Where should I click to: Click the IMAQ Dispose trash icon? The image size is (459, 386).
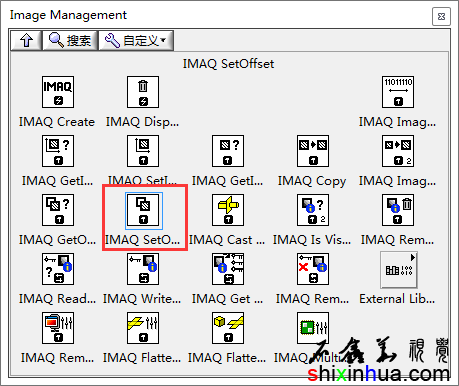click(x=143, y=92)
